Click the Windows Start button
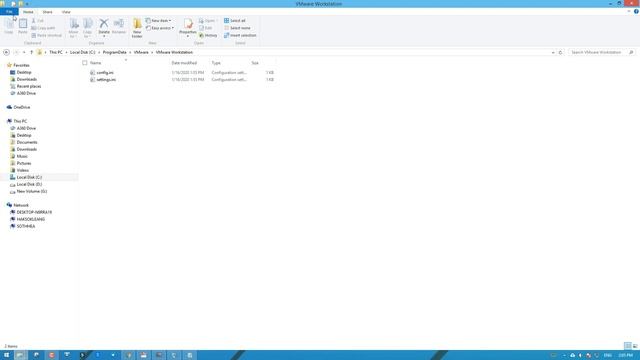Image resolution: width=640 pixels, height=360 pixels. [x=7, y=355]
